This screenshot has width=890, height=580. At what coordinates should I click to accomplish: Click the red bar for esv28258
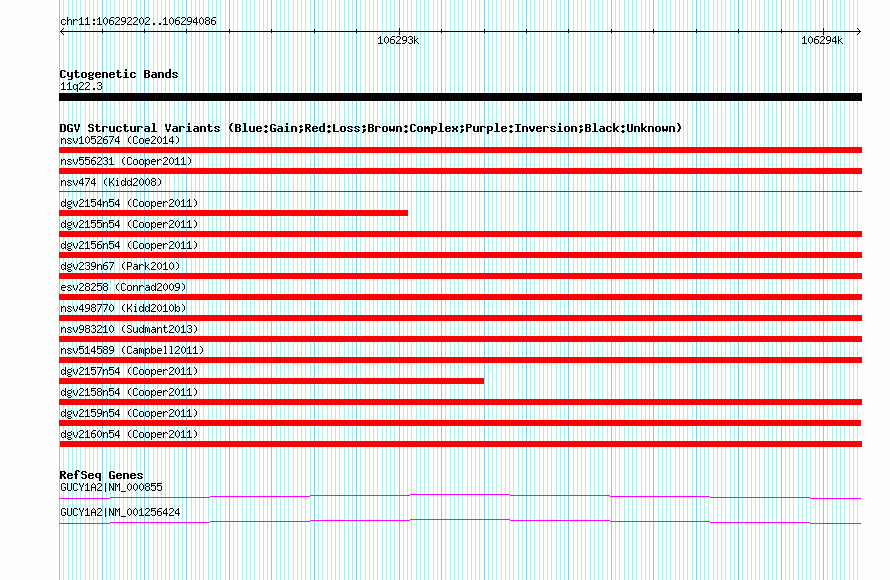[x=460, y=297]
